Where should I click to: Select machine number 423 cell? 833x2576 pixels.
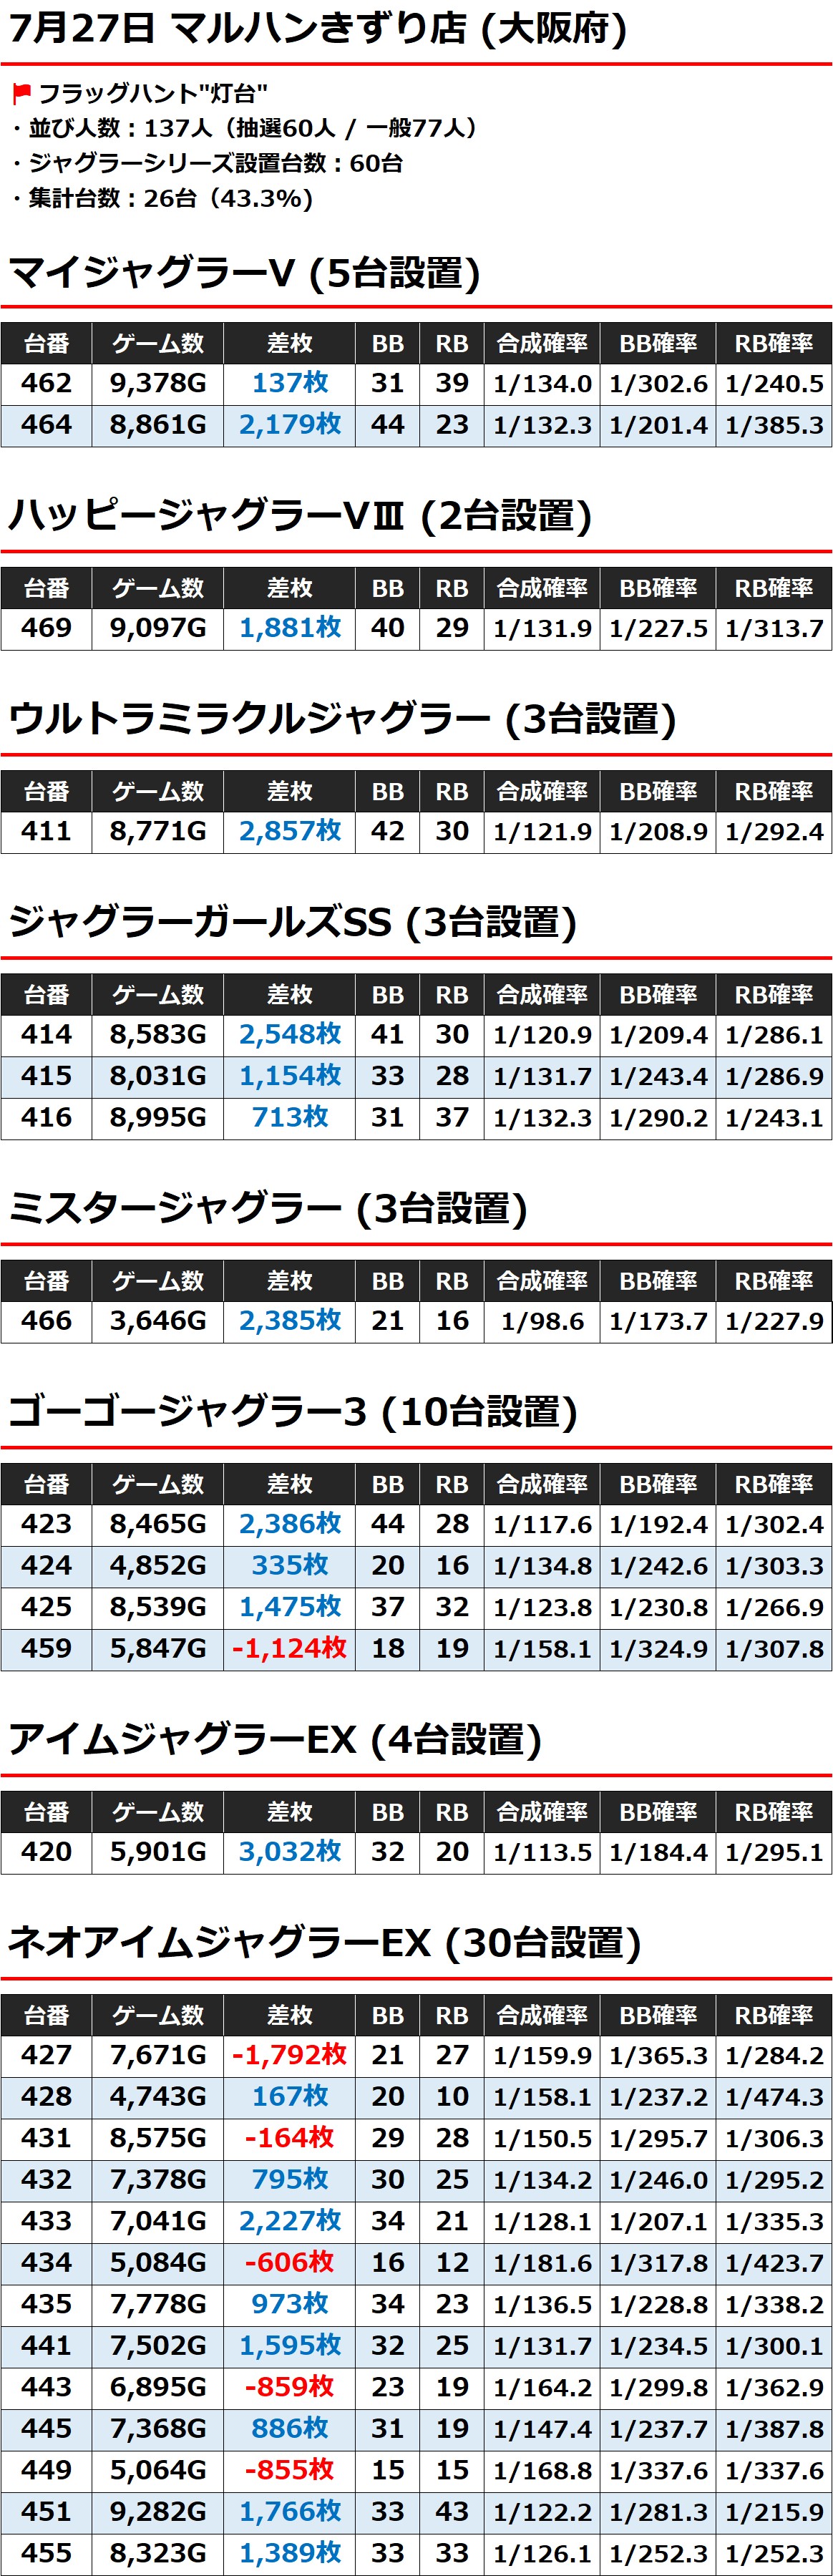pos(46,1524)
